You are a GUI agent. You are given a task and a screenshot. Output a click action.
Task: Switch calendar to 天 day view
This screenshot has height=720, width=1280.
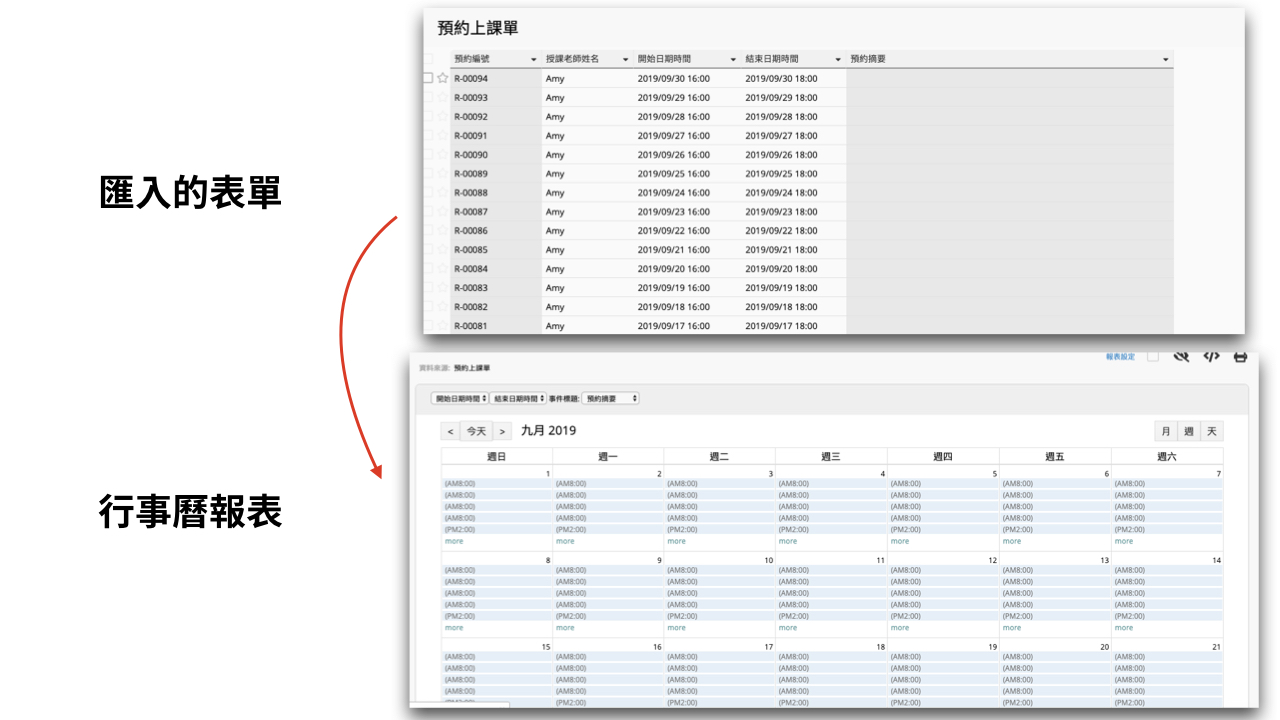(1211, 431)
